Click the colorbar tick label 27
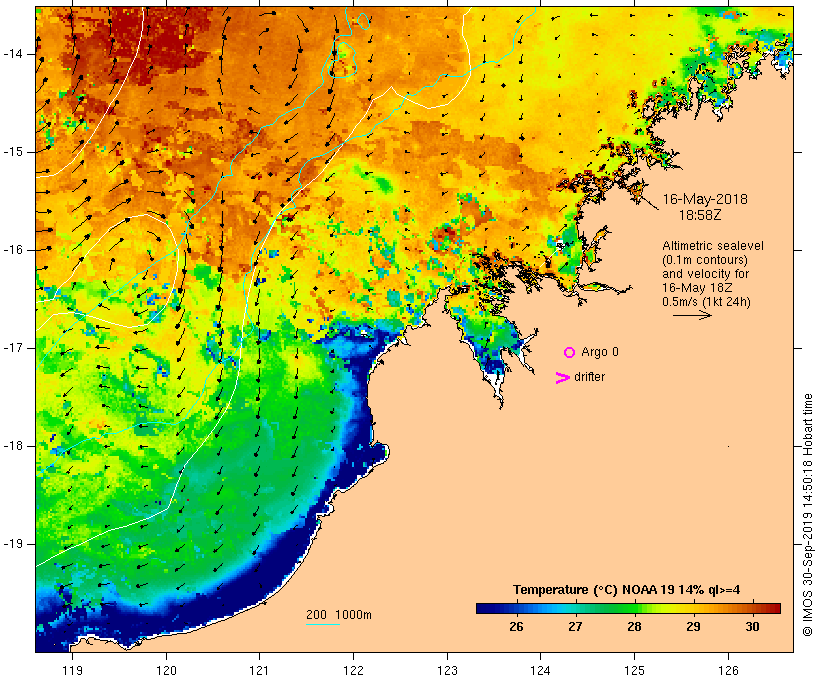Screen dimensions: 820x680 point(575,627)
